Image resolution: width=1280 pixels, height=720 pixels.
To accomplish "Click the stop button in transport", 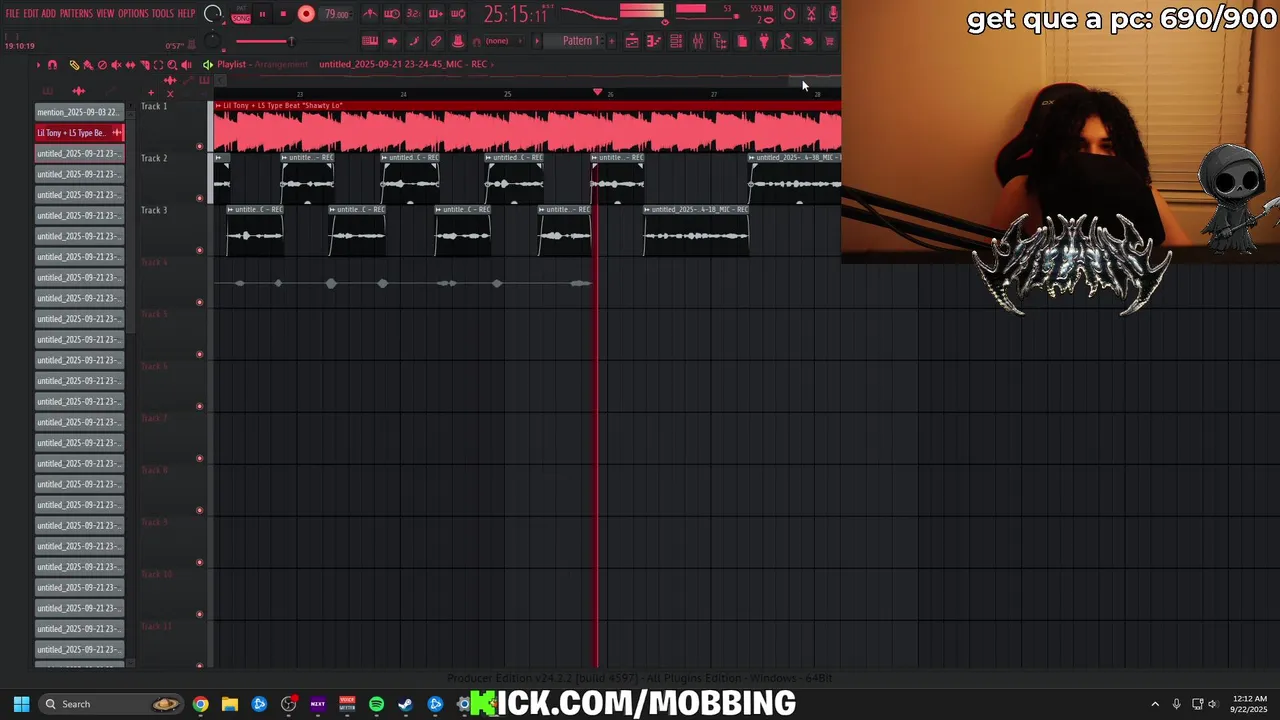I will pos(283,14).
